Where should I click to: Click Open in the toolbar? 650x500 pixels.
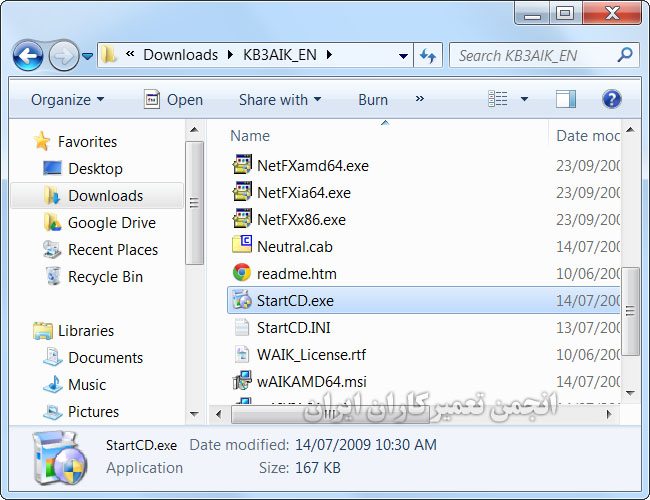173,100
